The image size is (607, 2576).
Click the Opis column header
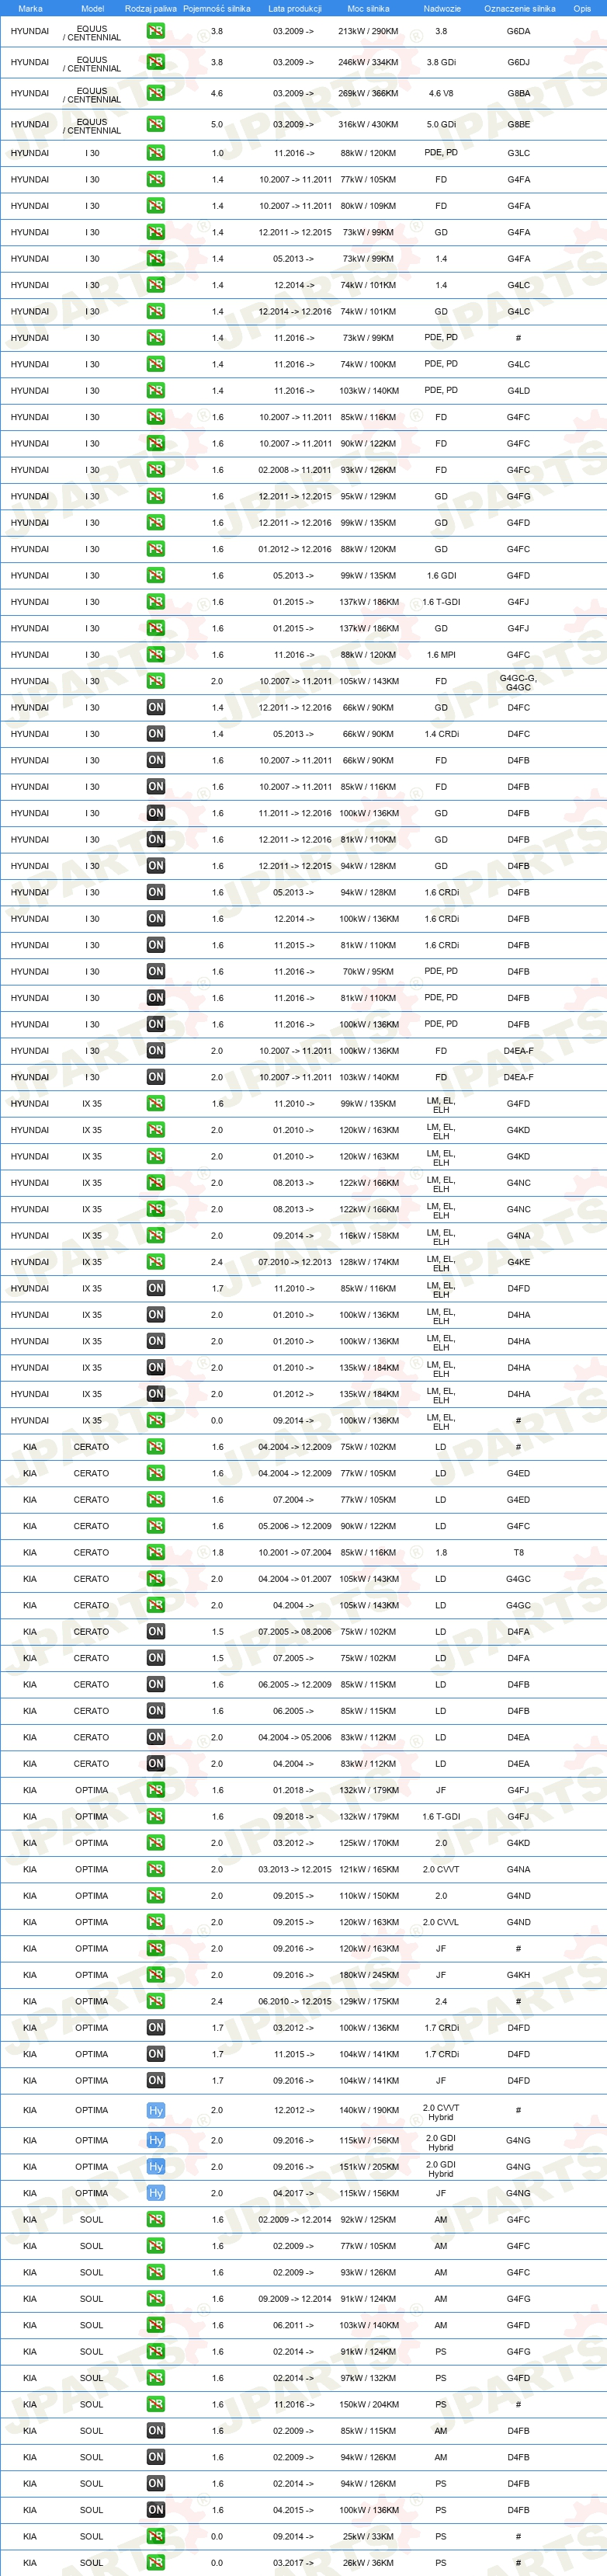[x=582, y=8]
